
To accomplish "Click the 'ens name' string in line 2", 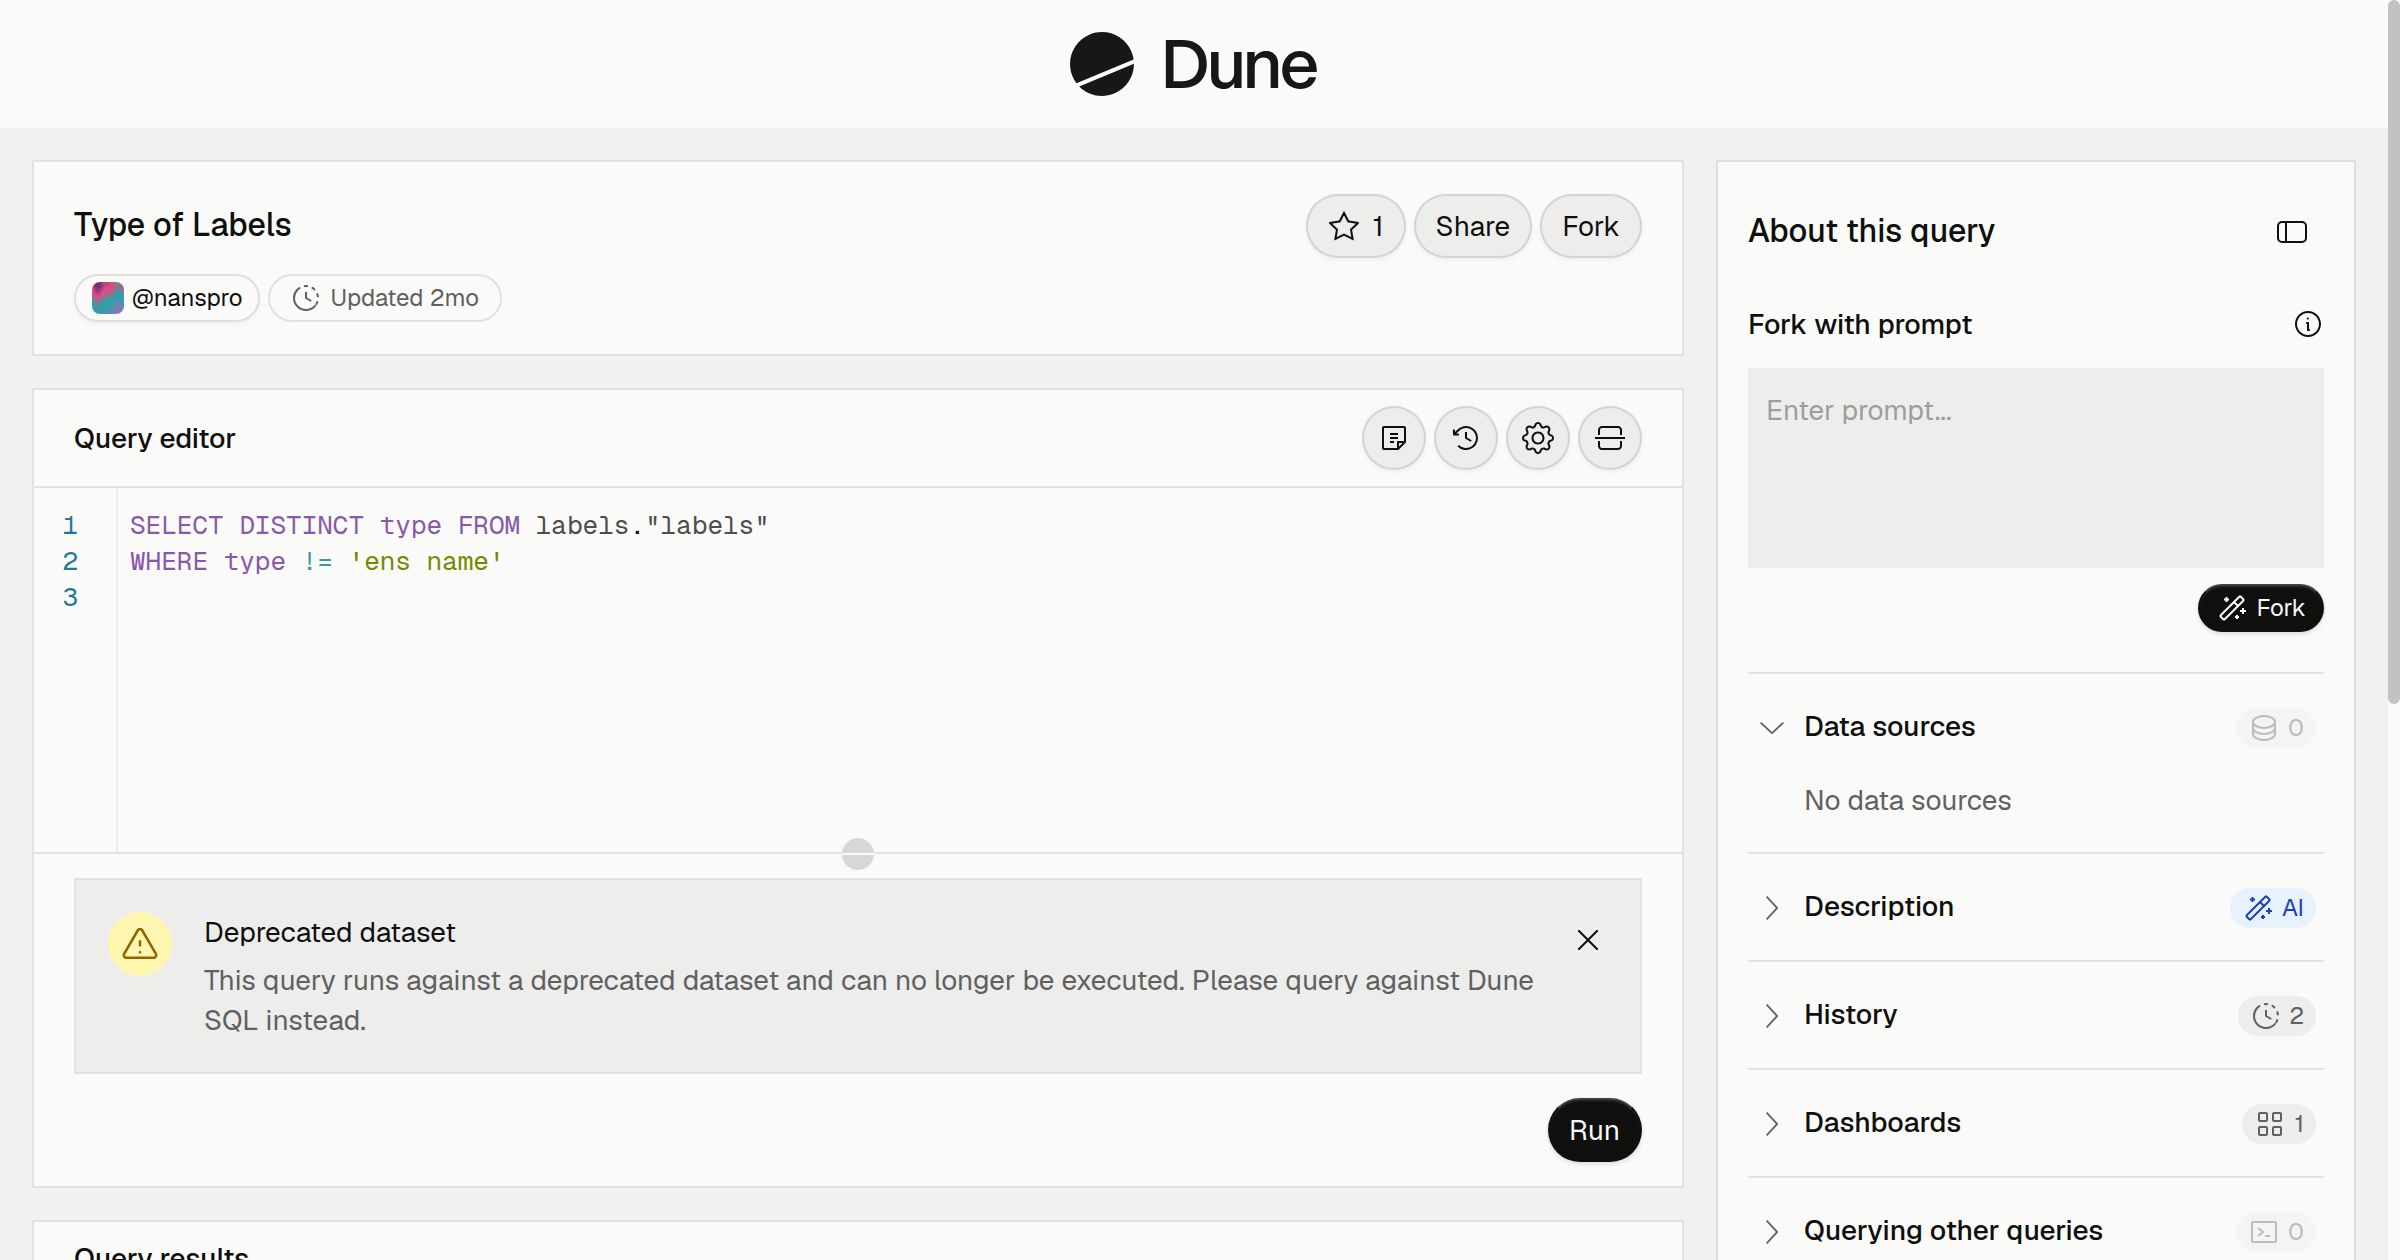I will point(425,562).
